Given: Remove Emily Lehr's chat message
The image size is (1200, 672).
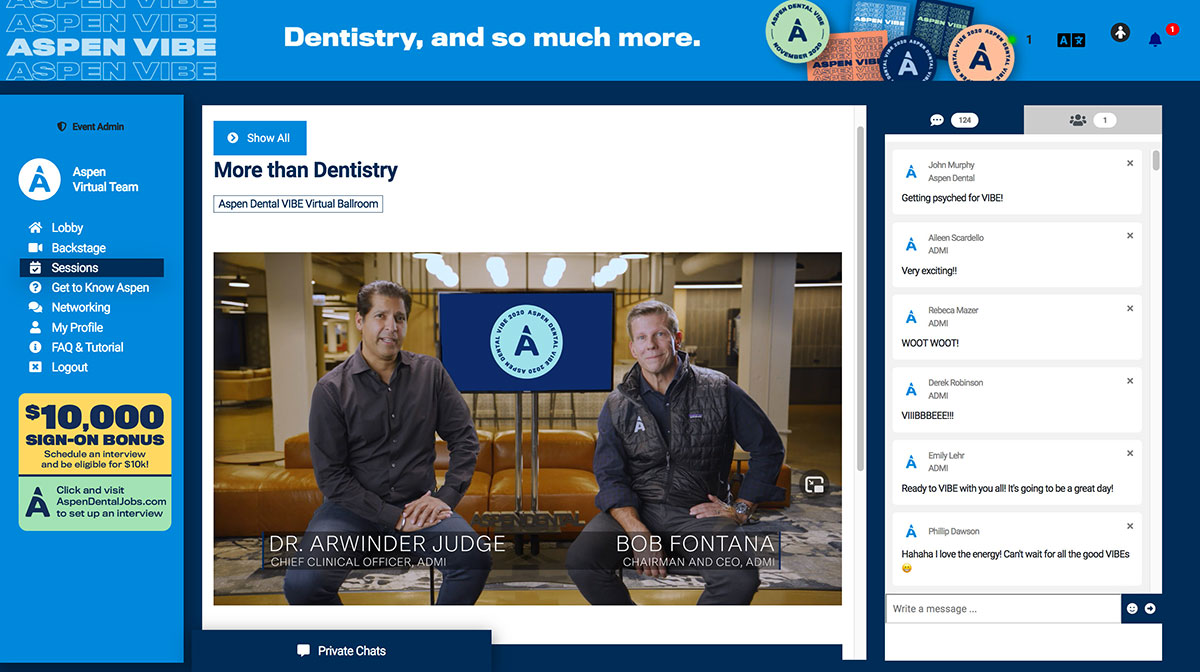Looking at the screenshot, I should click(x=1130, y=453).
